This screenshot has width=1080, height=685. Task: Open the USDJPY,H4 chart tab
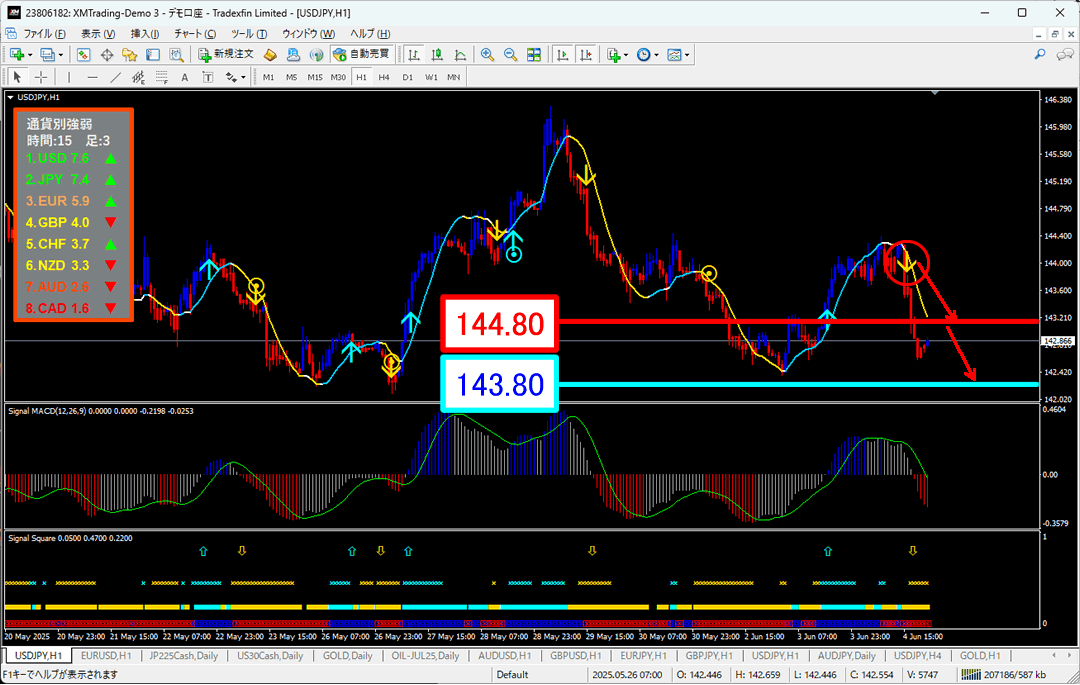tap(917, 656)
